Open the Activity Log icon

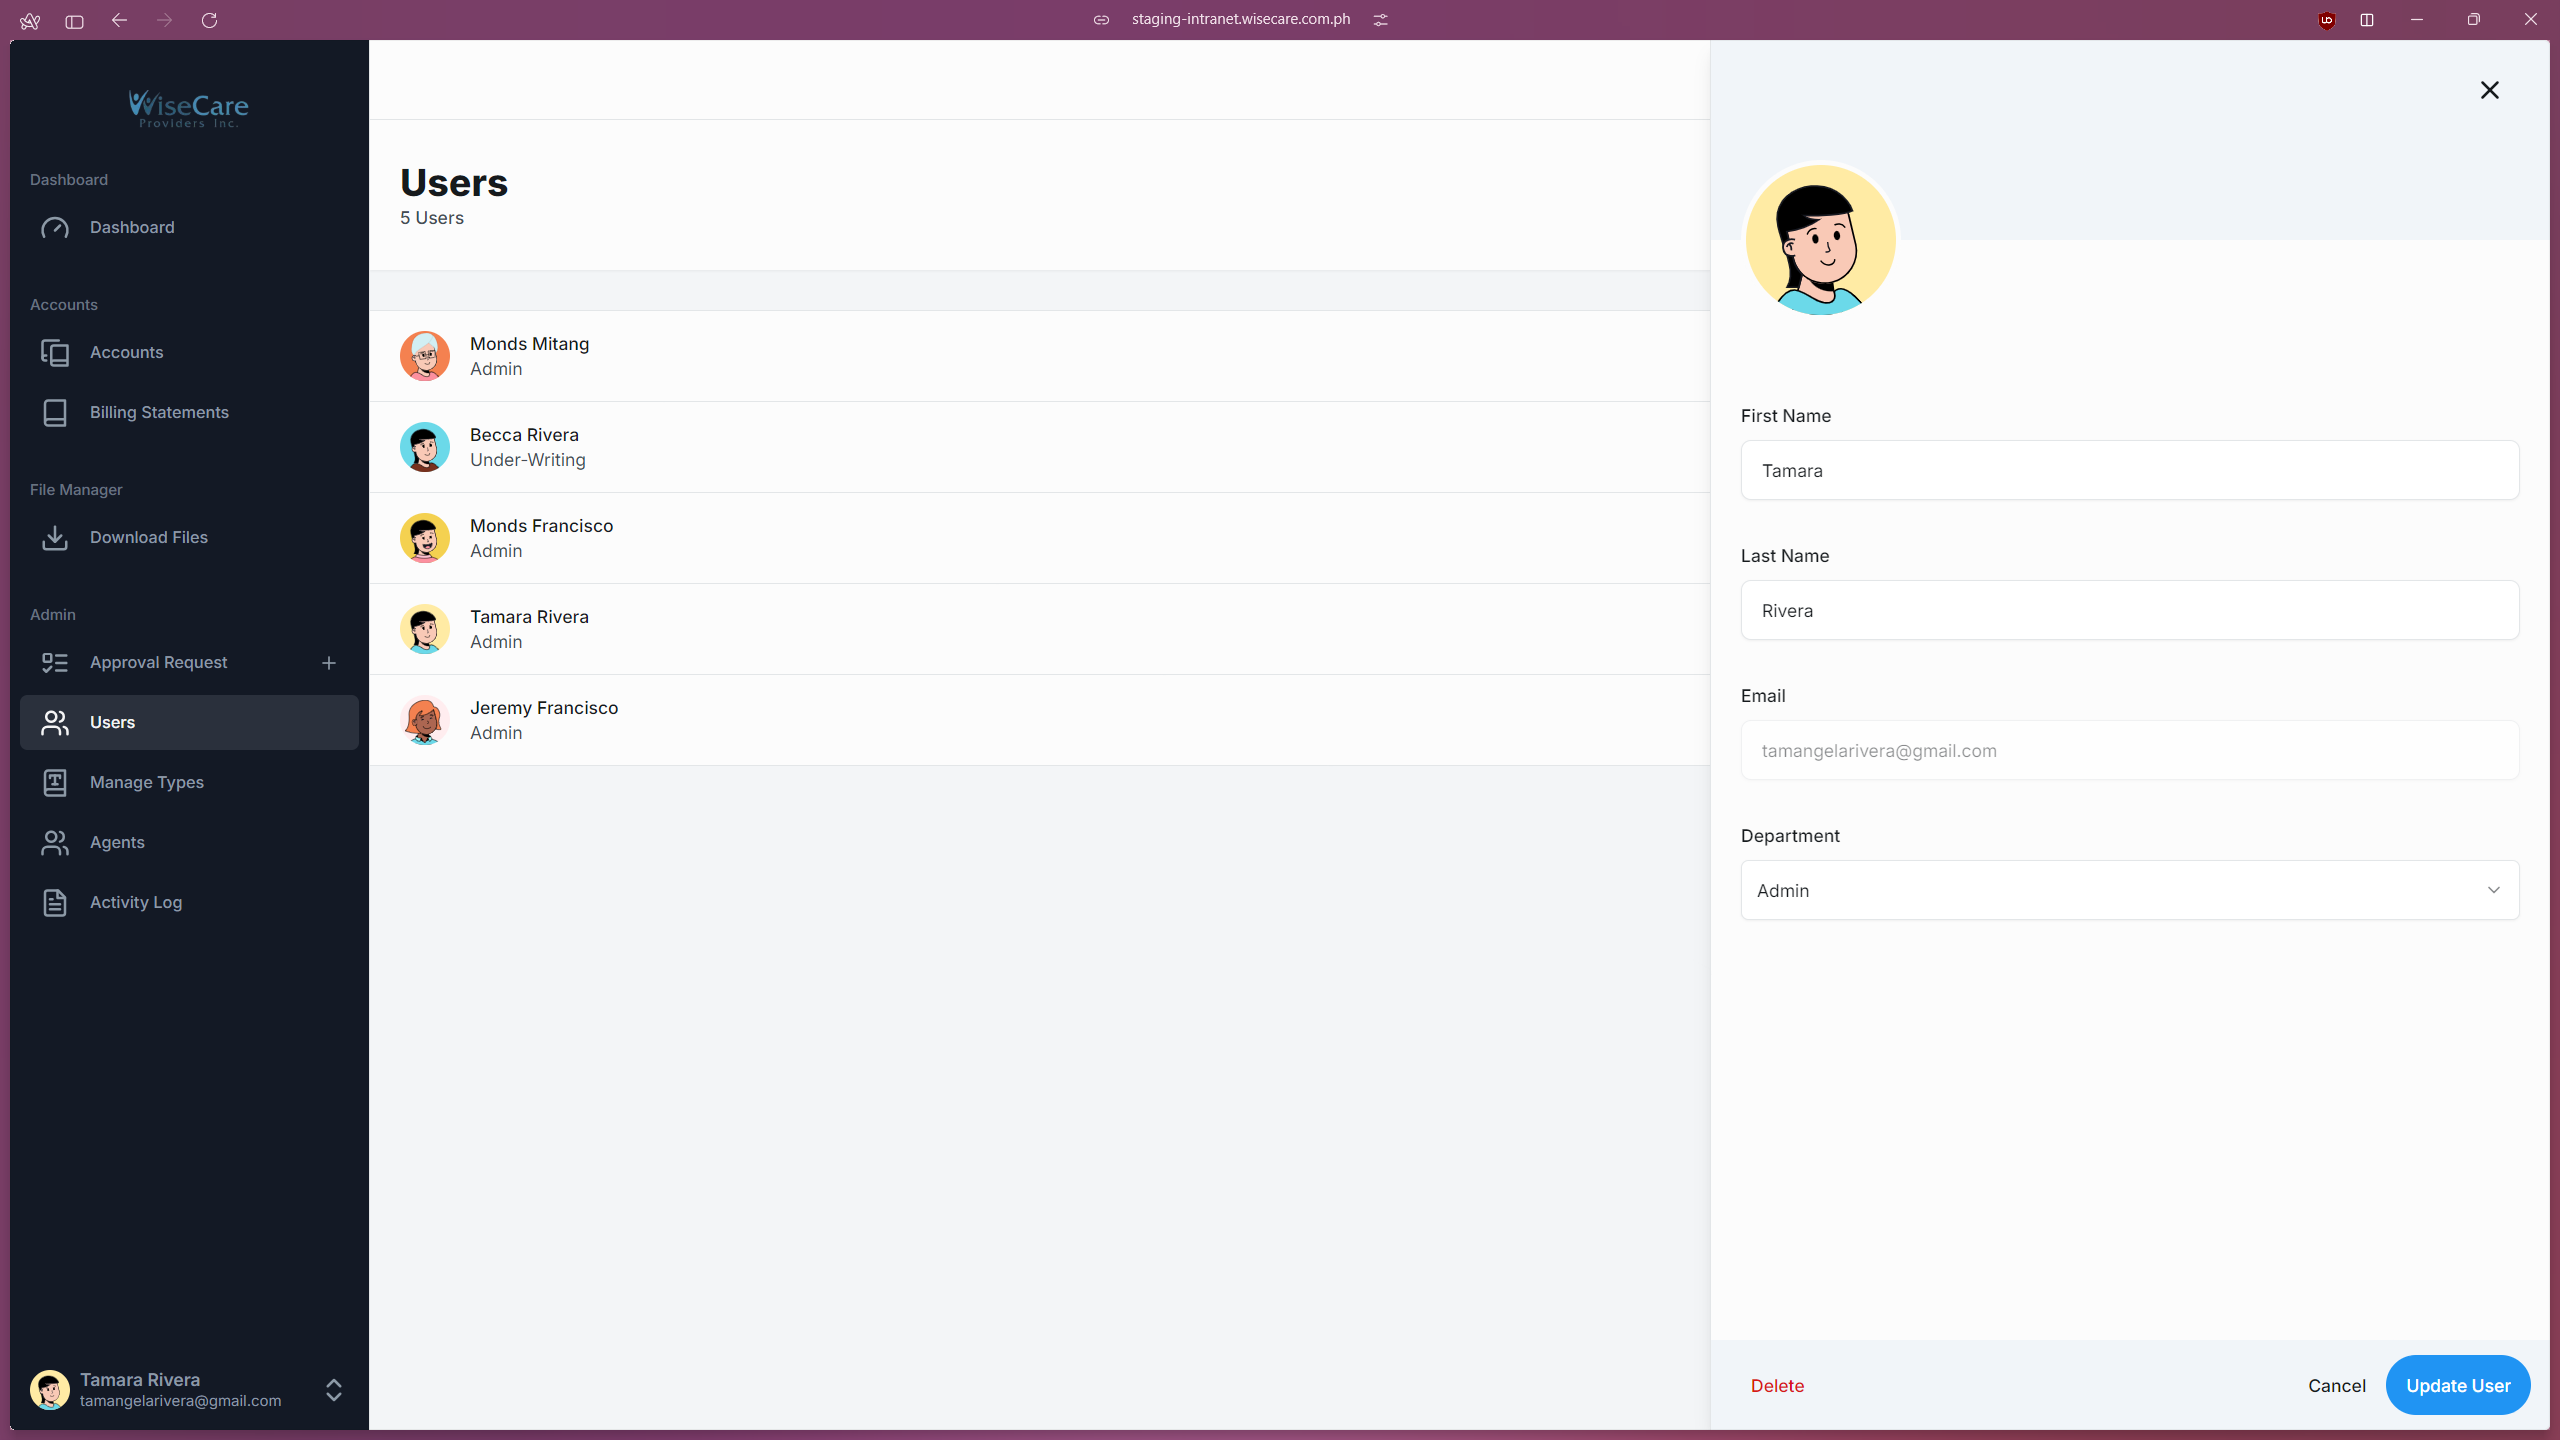pos(56,902)
